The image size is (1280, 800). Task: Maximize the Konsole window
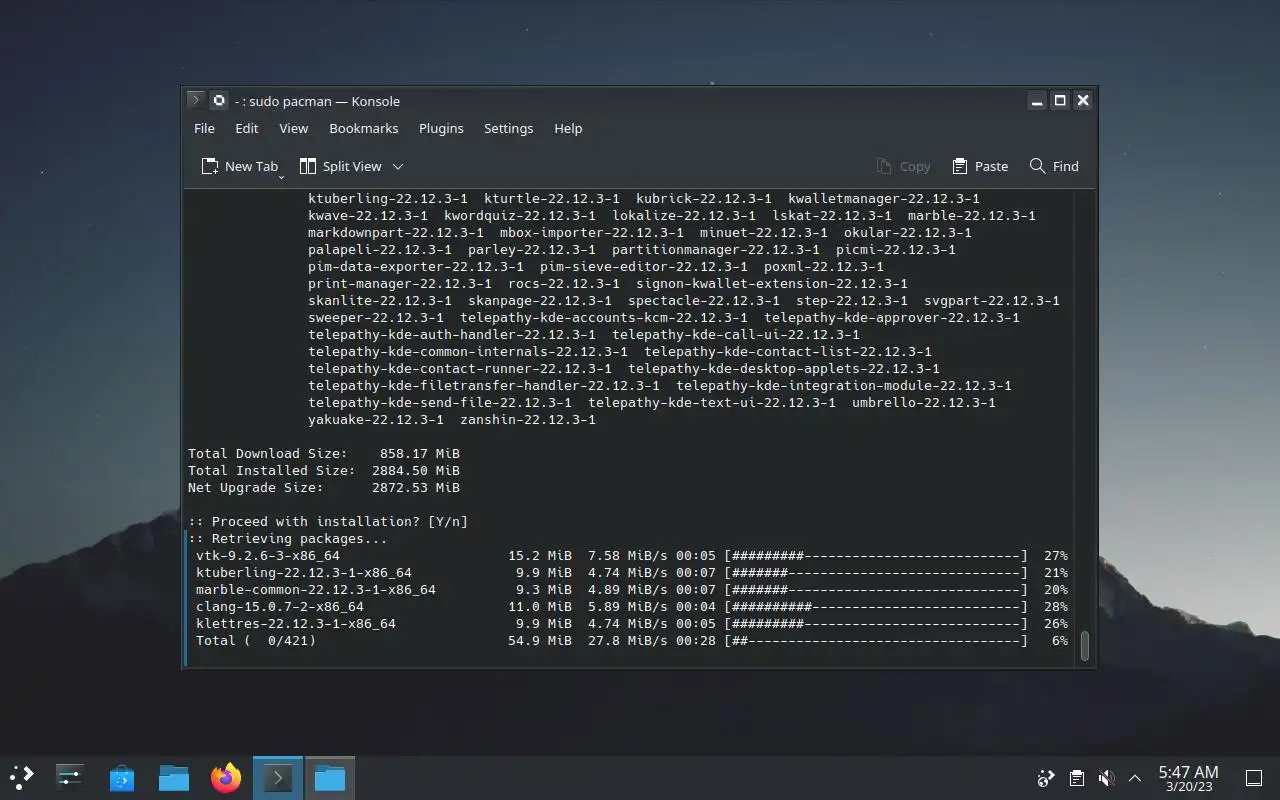[x=1060, y=100]
